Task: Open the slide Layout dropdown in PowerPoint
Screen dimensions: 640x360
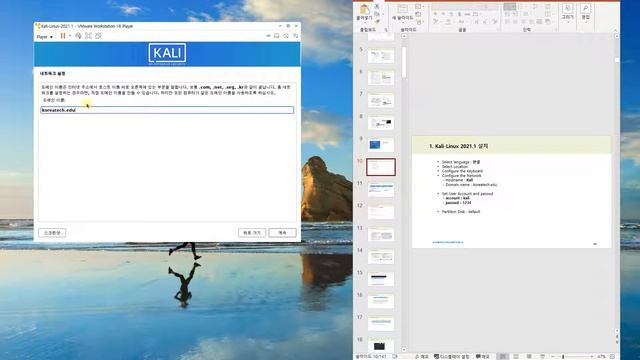Action: [419, 7]
